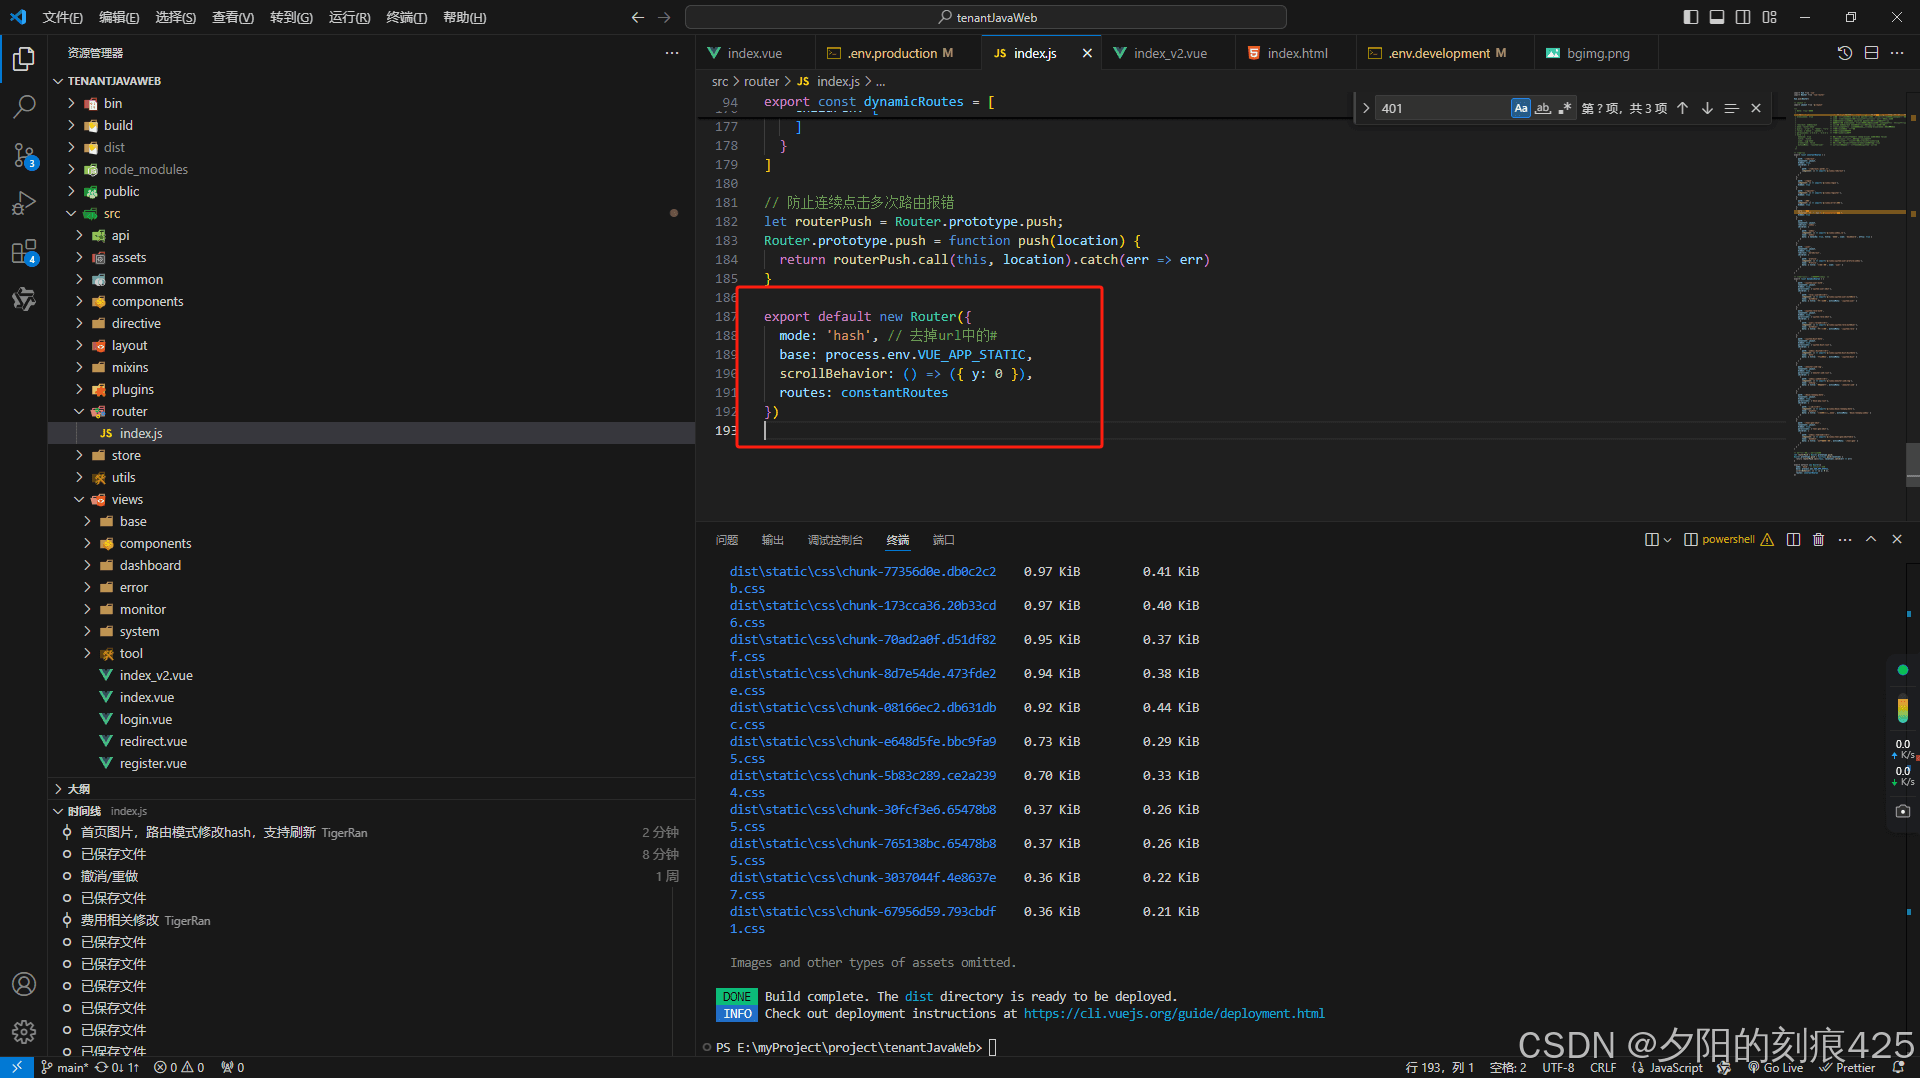Kill terminal with the trash icon
This screenshot has width=1920, height=1078.
(x=1818, y=540)
